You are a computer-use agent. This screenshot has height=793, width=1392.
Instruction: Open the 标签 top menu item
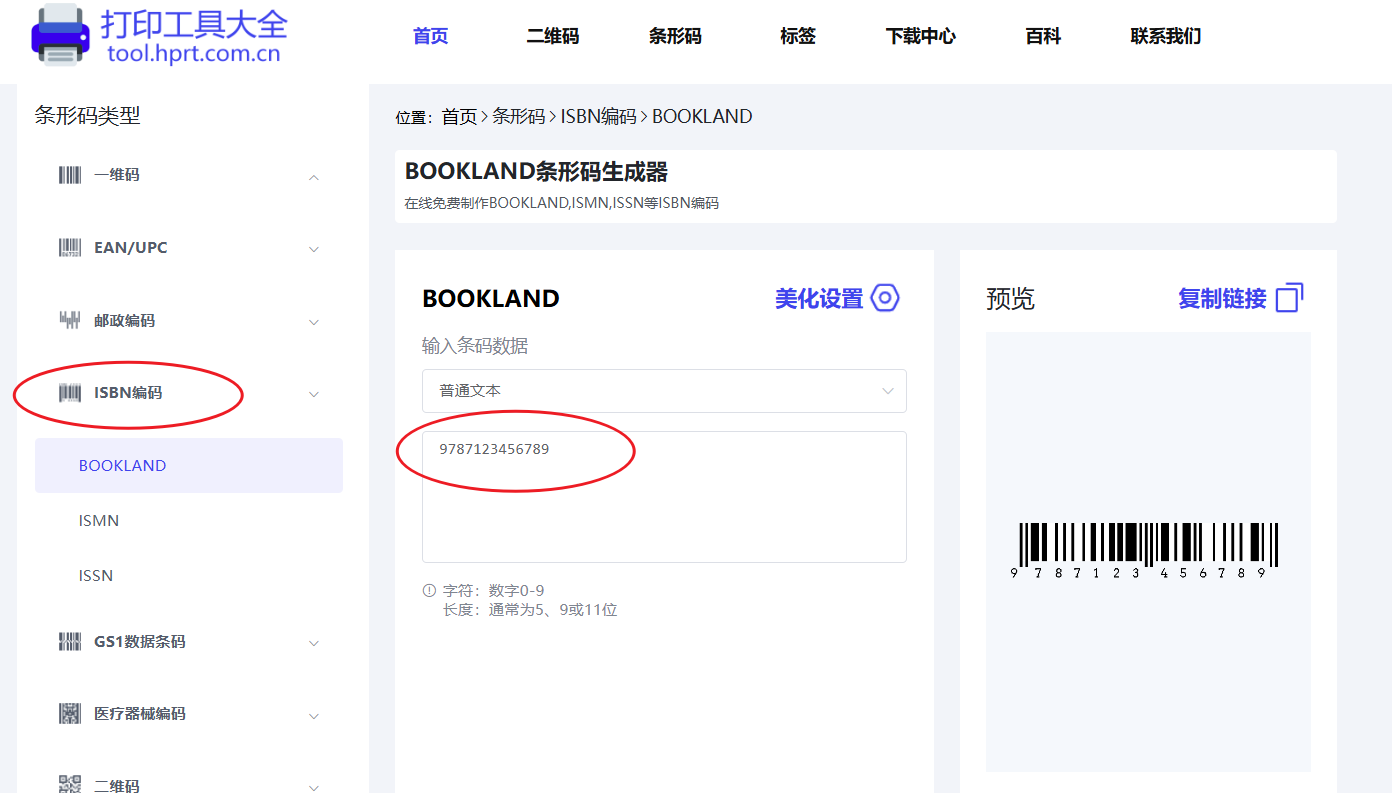click(798, 36)
